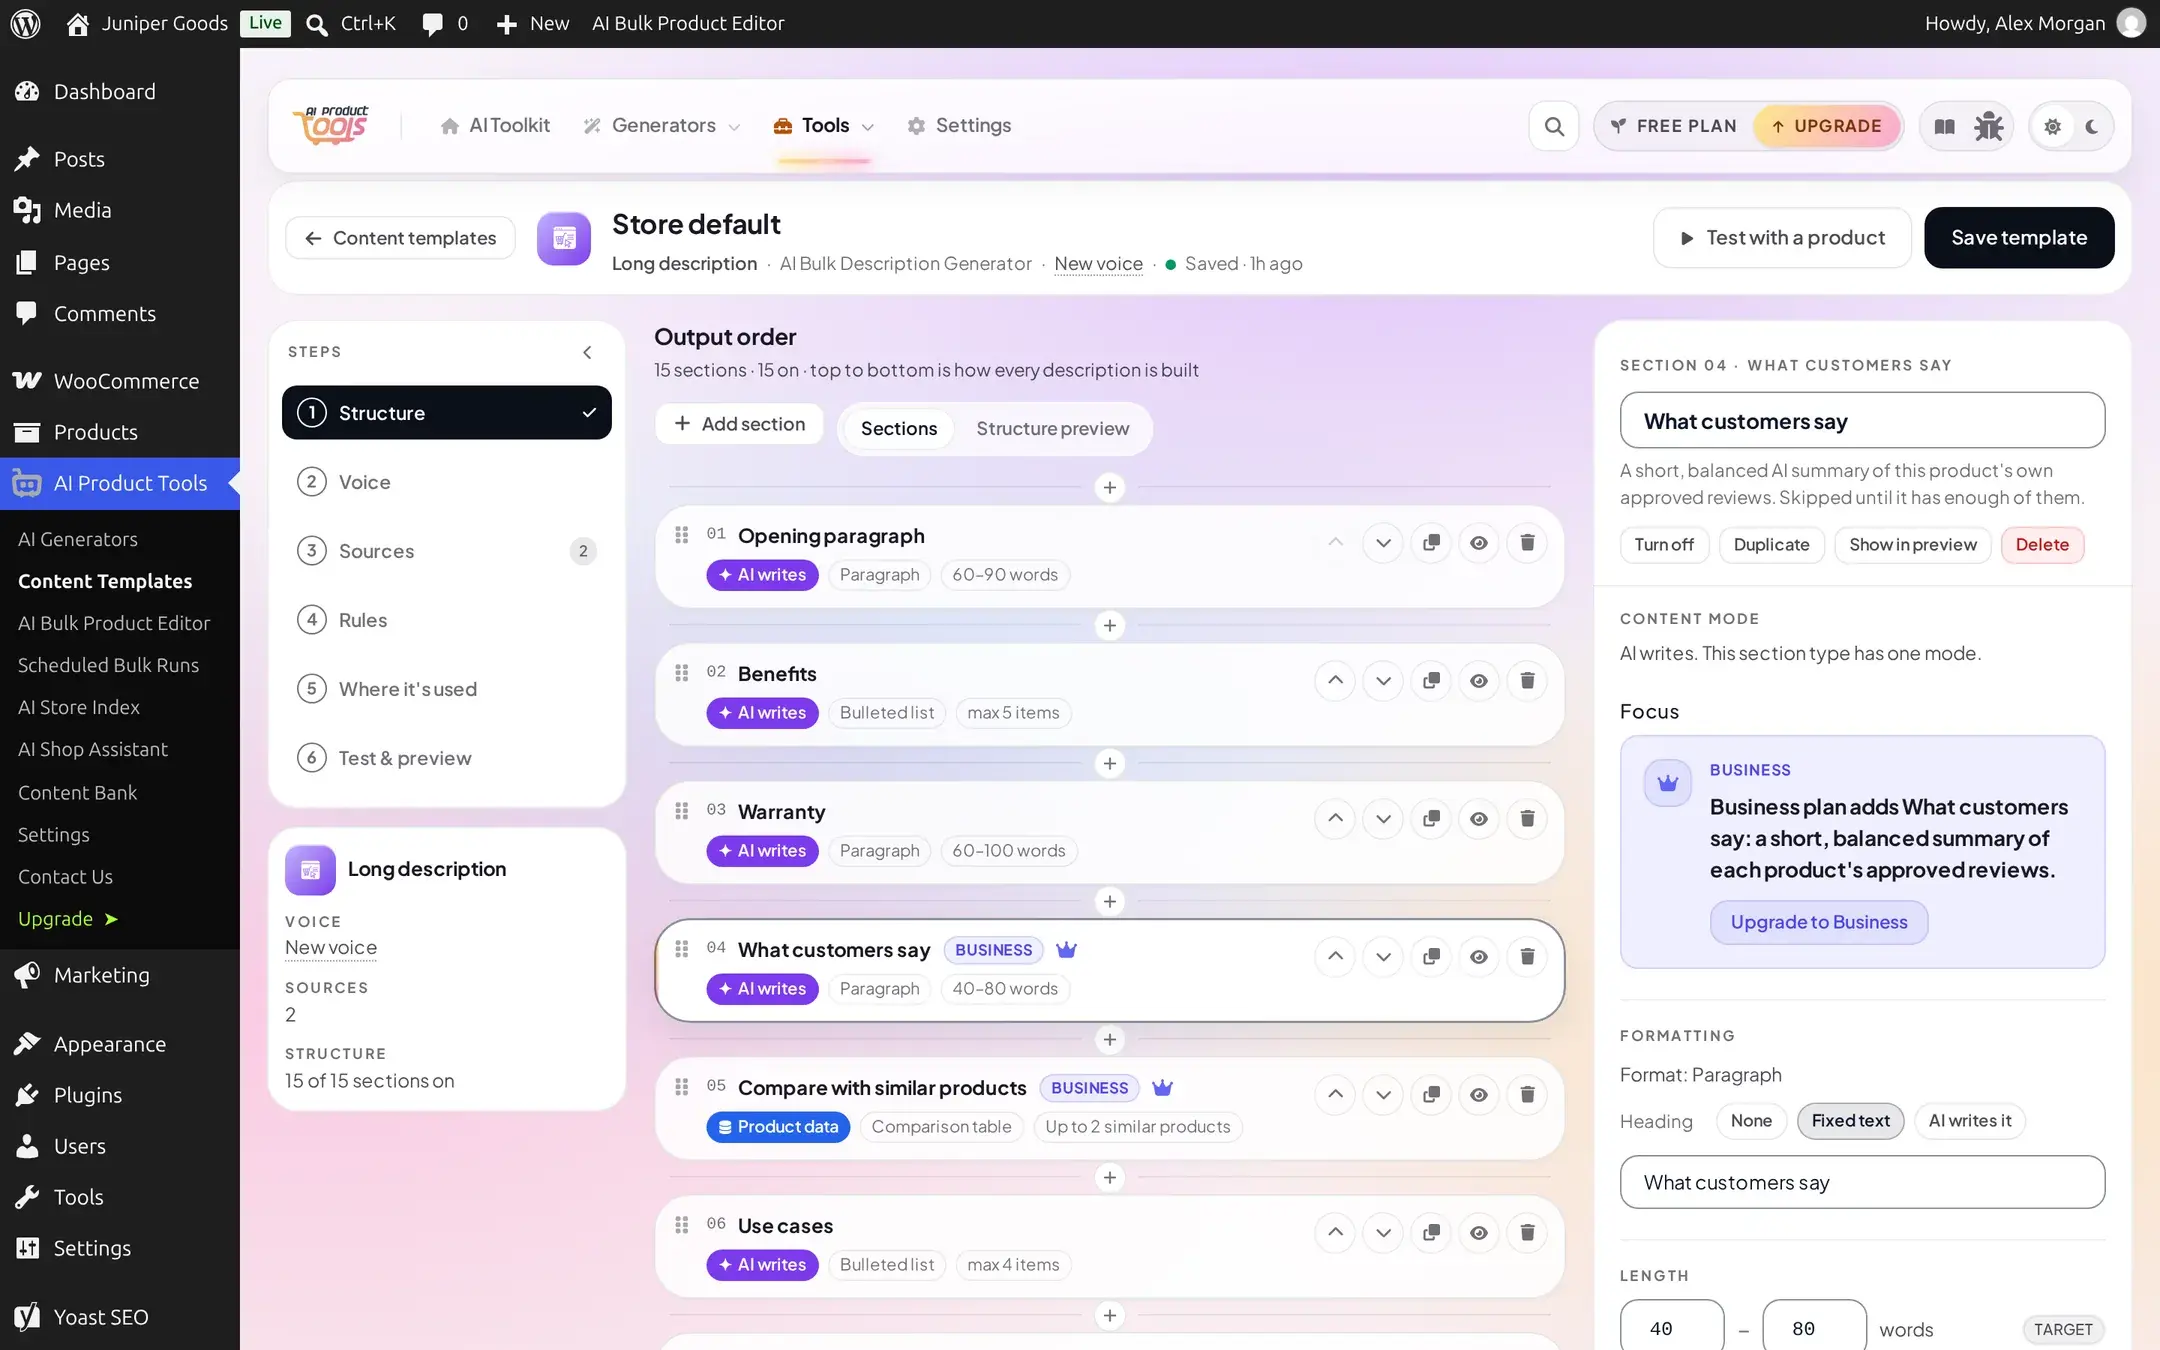Viewport: 2160px width, 1350px height.
Task: Set Heading option to None
Action: click(1751, 1121)
